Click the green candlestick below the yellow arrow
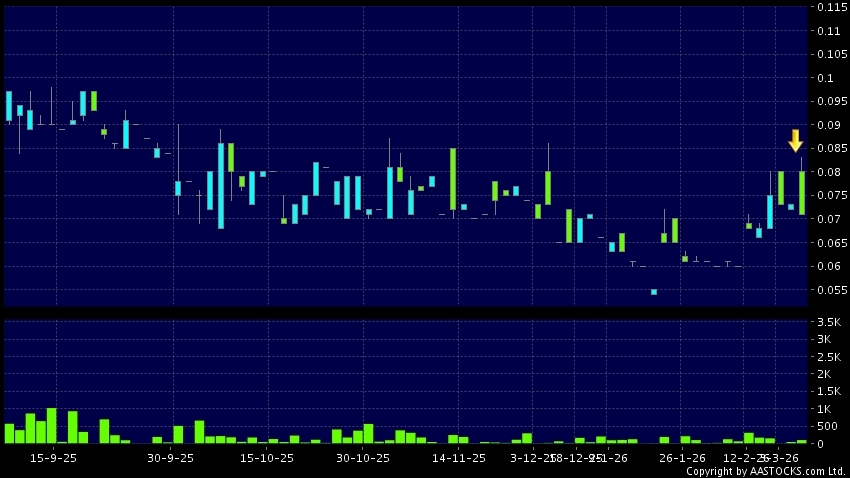 tap(802, 192)
